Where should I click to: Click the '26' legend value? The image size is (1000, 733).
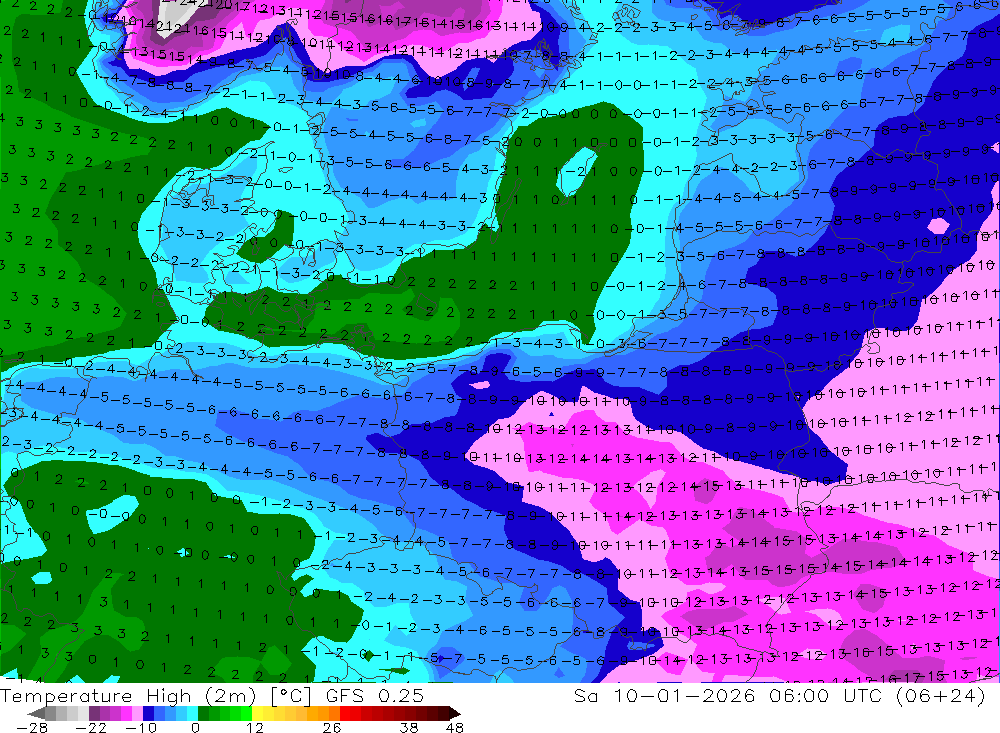point(332,727)
